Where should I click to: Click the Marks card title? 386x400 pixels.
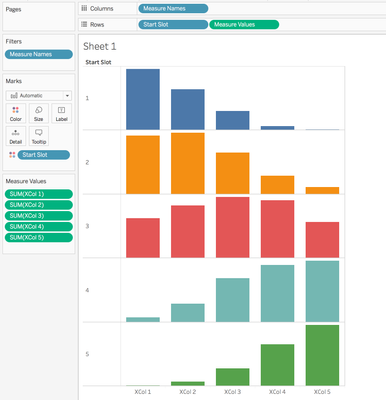tap(14, 81)
